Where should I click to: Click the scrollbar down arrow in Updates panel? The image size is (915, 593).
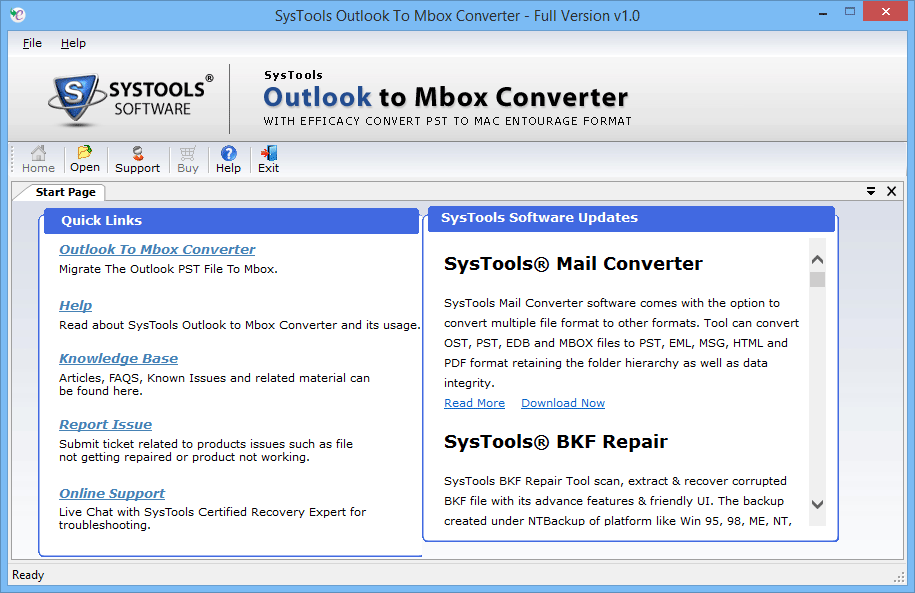[x=817, y=505]
